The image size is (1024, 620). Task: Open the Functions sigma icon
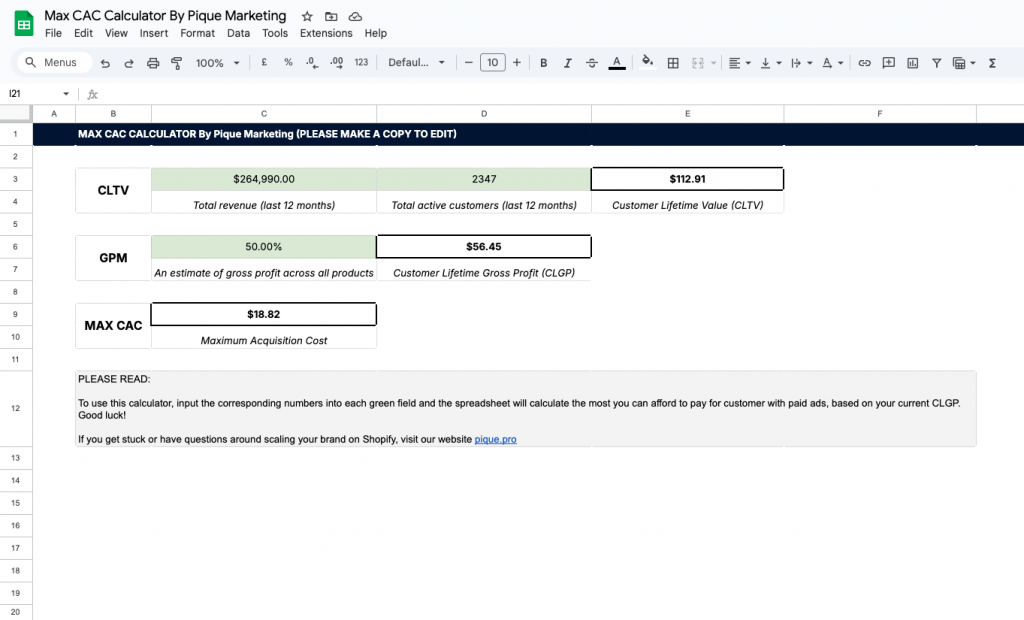[x=992, y=63]
